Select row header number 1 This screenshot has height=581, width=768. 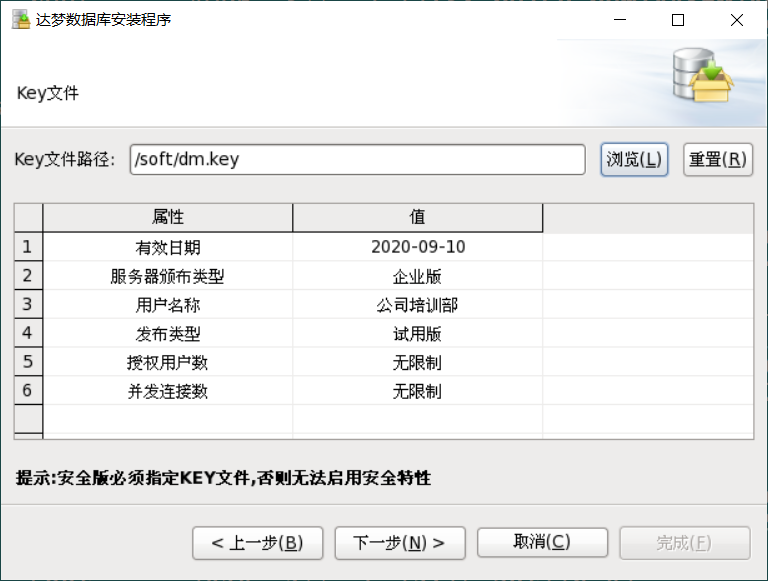click(28, 247)
